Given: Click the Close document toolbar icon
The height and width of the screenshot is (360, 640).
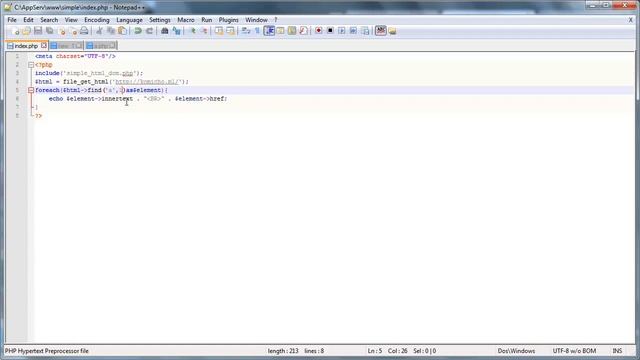Looking at the screenshot, I should click(x=62, y=31).
